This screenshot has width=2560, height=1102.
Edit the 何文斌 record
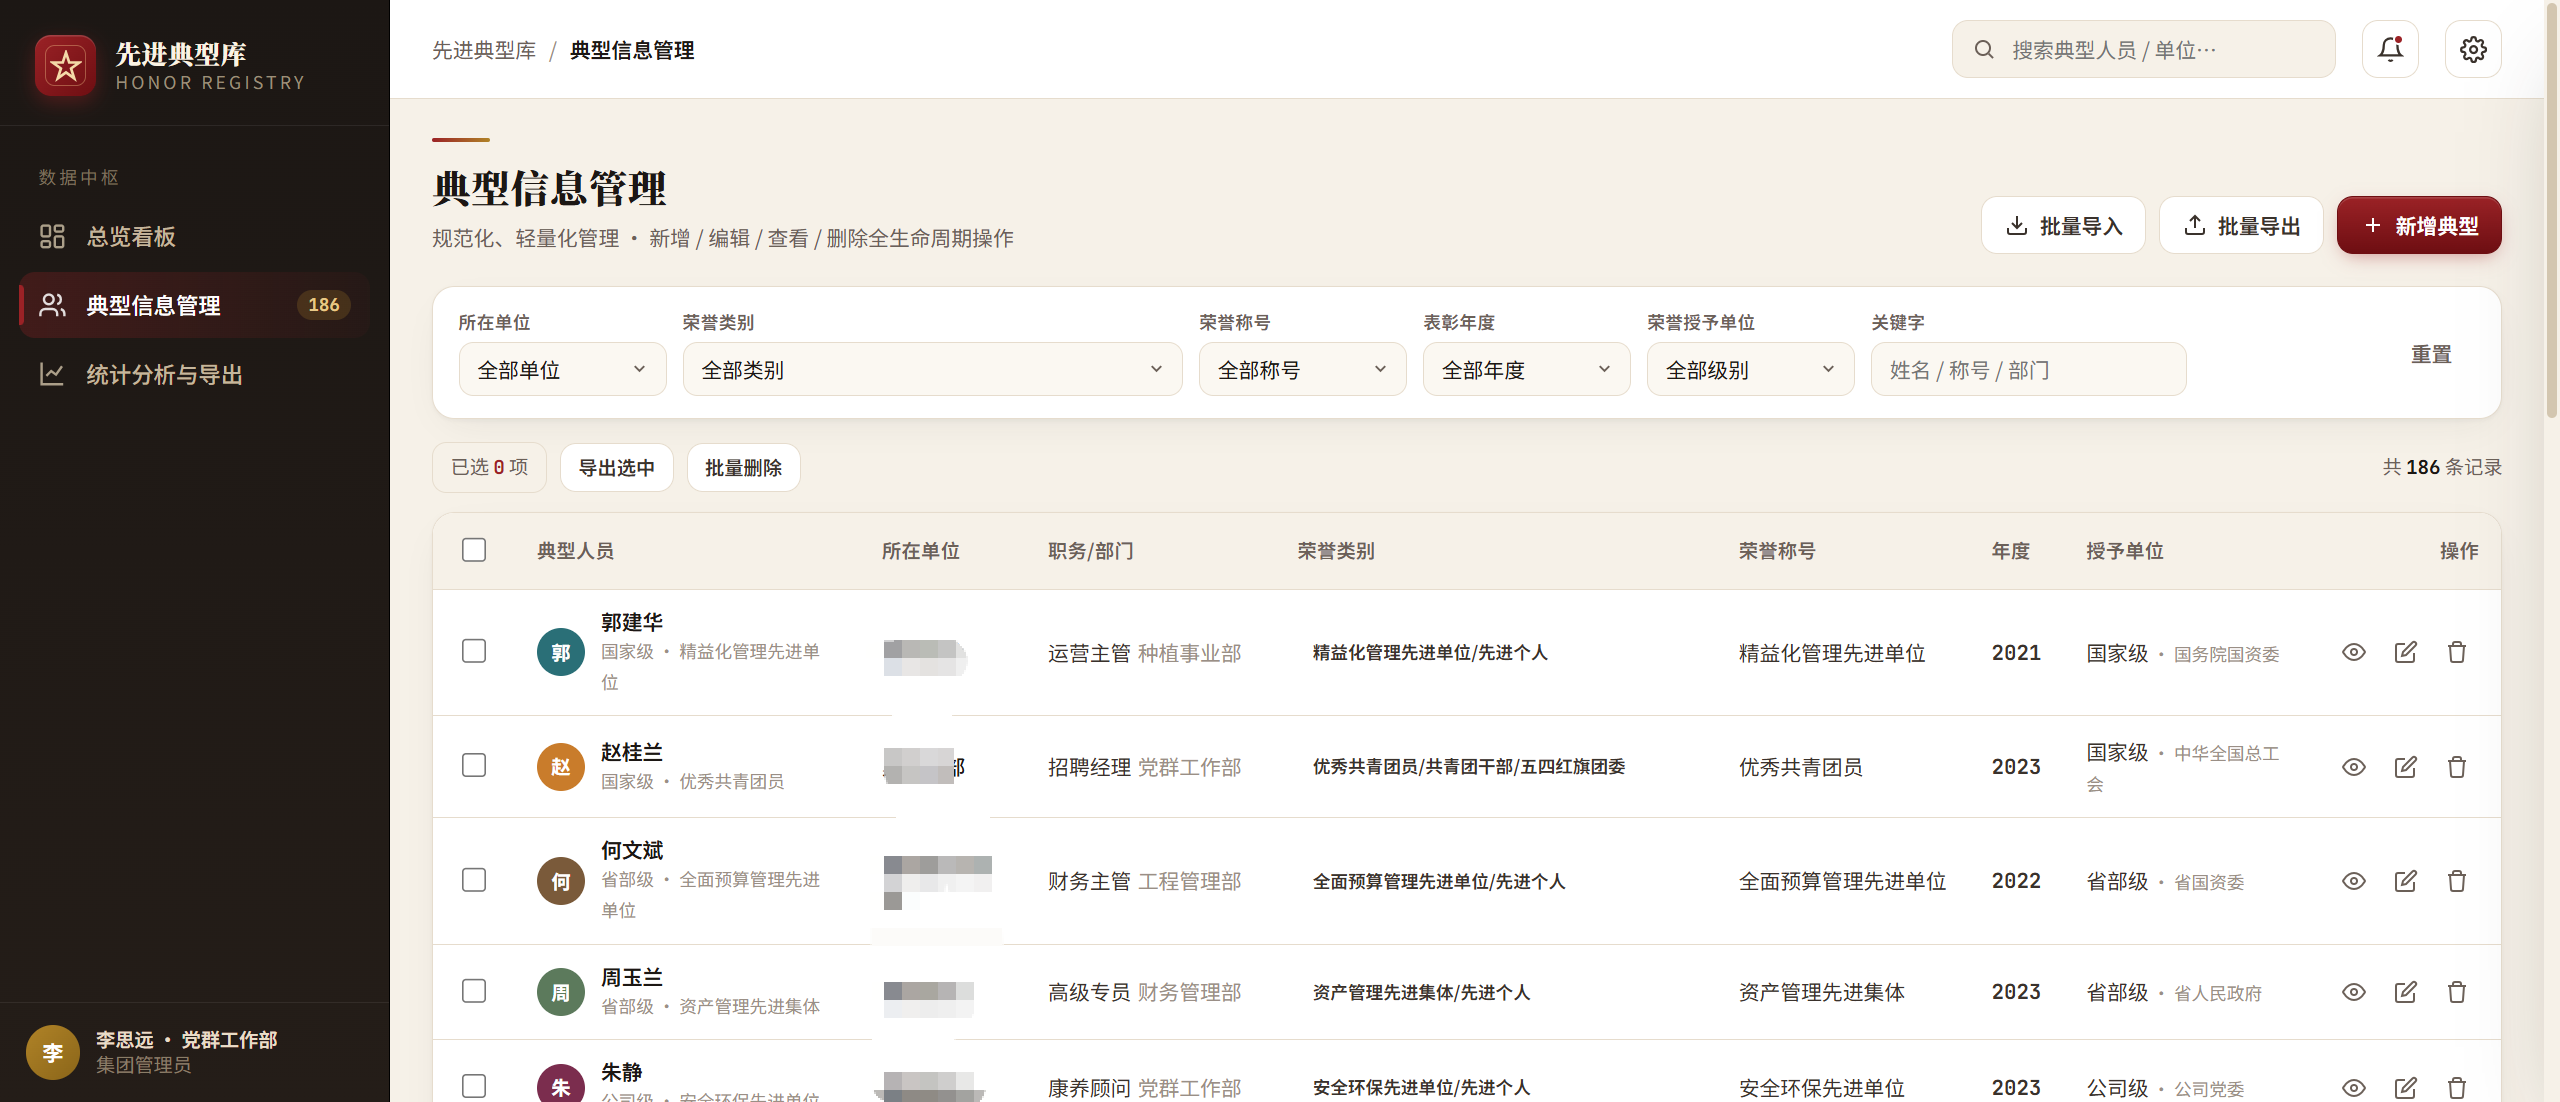(2406, 881)
